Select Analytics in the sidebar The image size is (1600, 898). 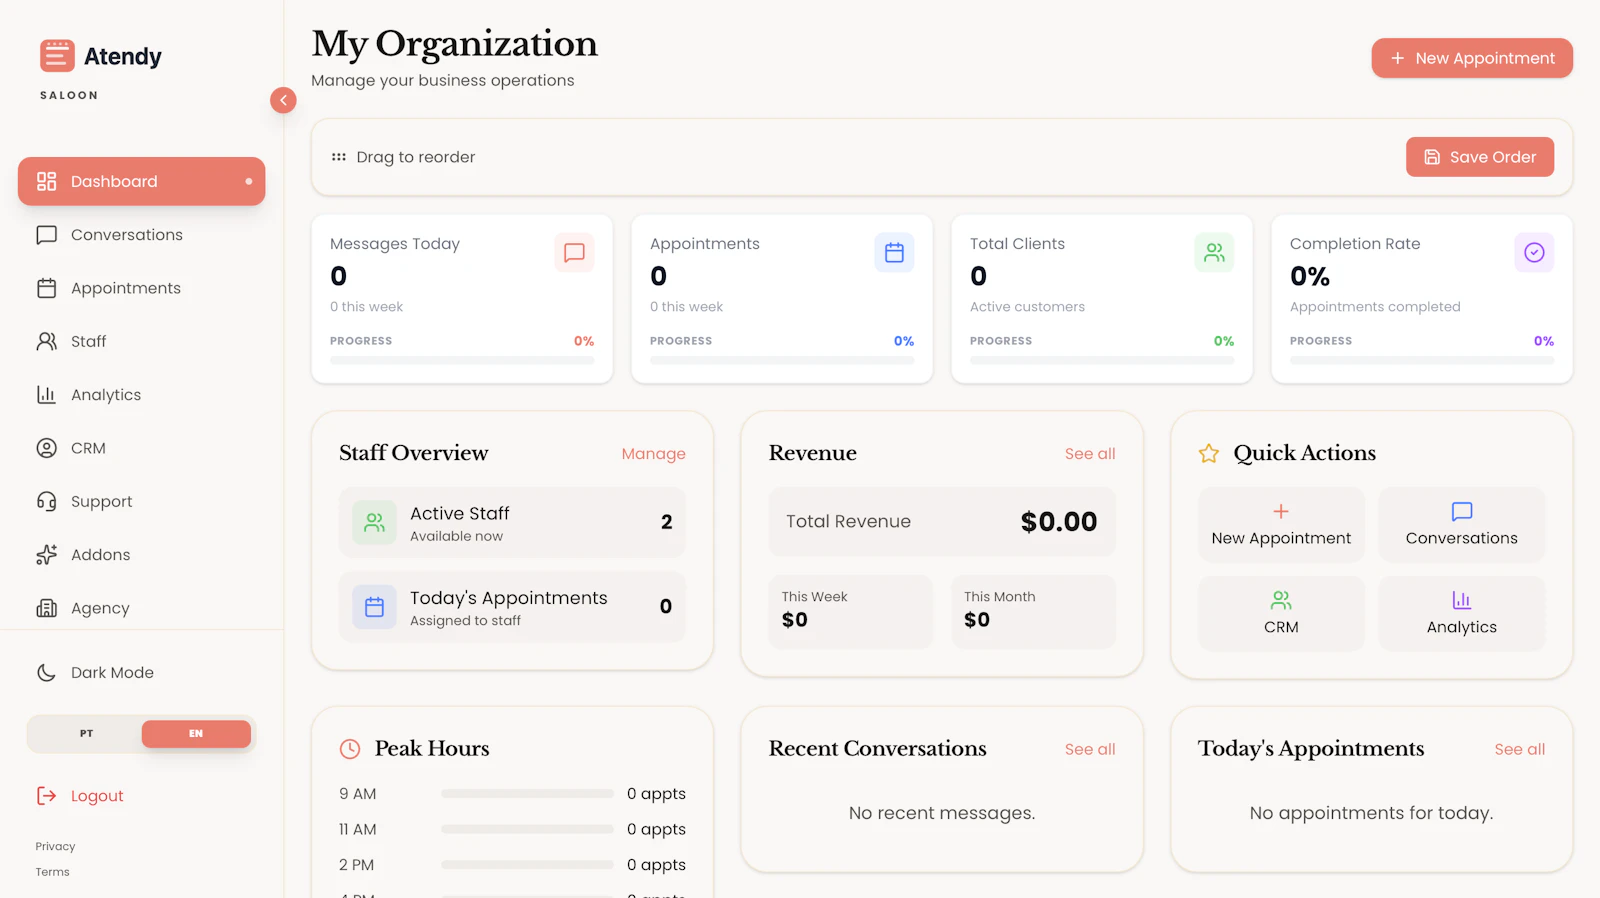[x=141, y=395]
